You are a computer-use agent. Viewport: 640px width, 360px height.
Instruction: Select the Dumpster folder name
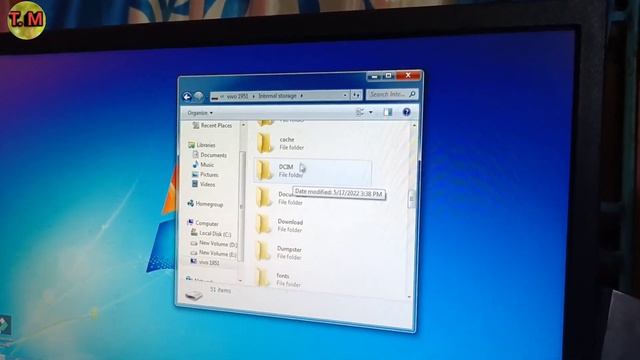tap(289, 249)
